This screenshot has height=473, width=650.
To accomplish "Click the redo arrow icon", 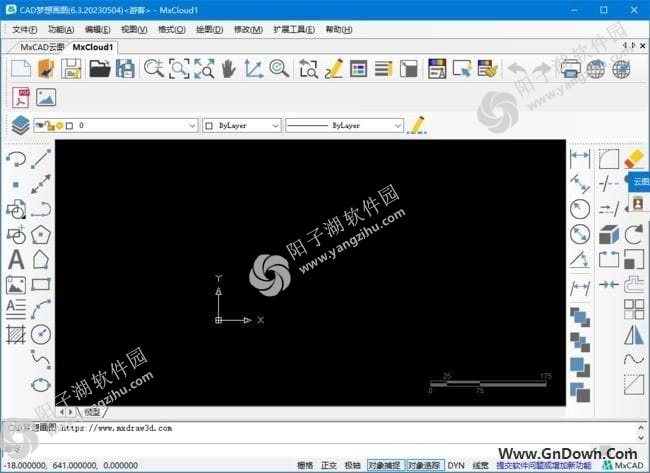I will click(541, 68).
